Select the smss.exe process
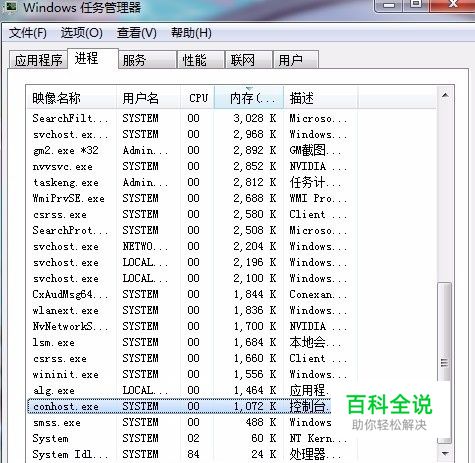This screenshot has height=463, width=475. [180, 422]
